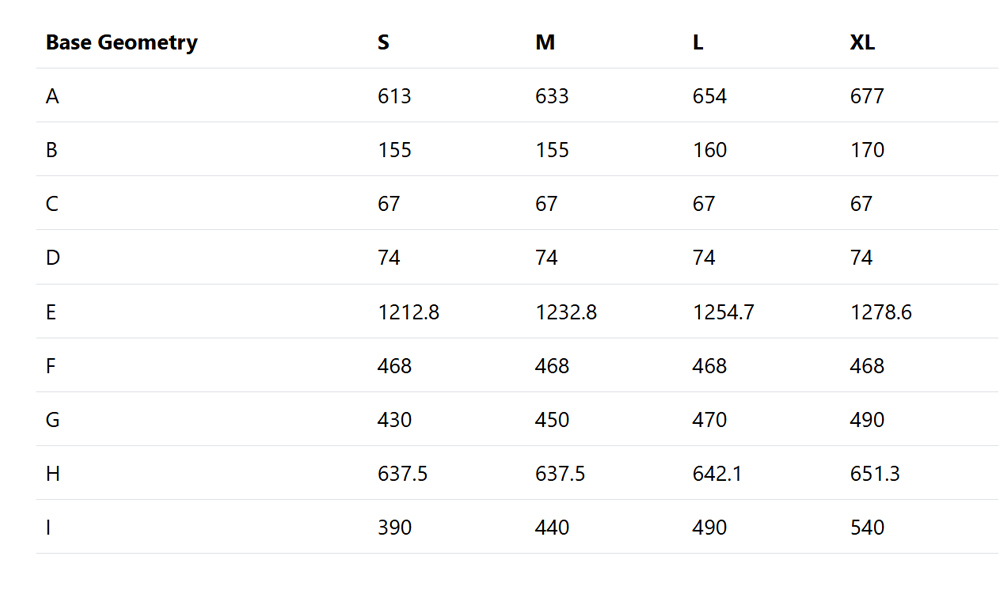Click row B value 160
Screen dimensions: 1000x600
click(709, 150)
